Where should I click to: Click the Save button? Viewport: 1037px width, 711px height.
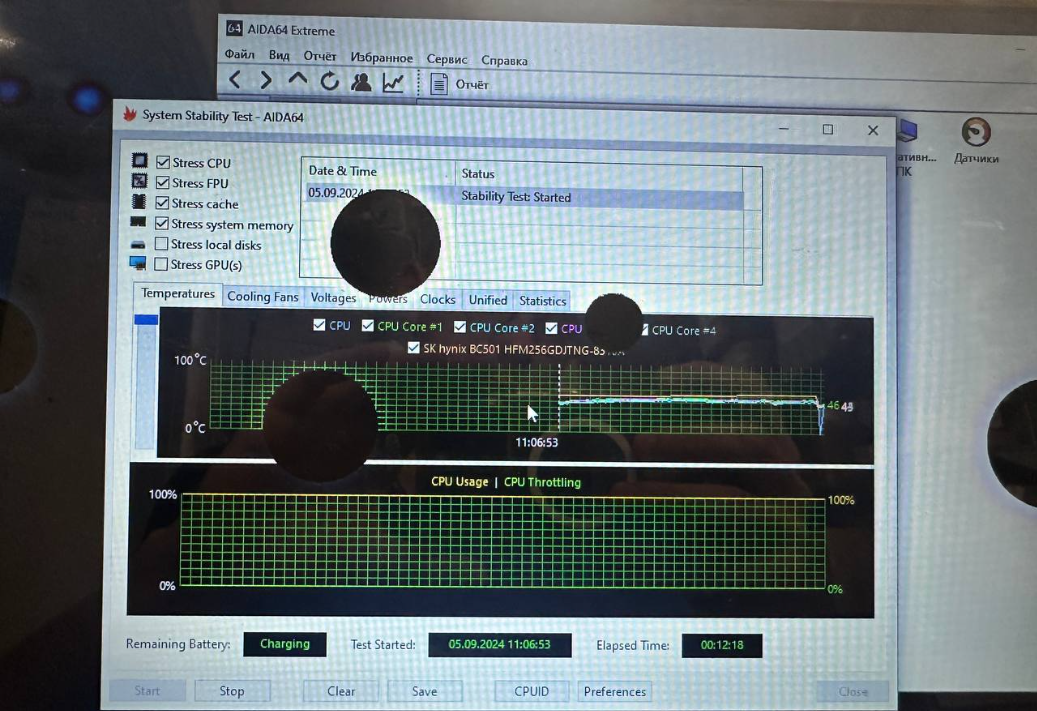click(425, 691)
